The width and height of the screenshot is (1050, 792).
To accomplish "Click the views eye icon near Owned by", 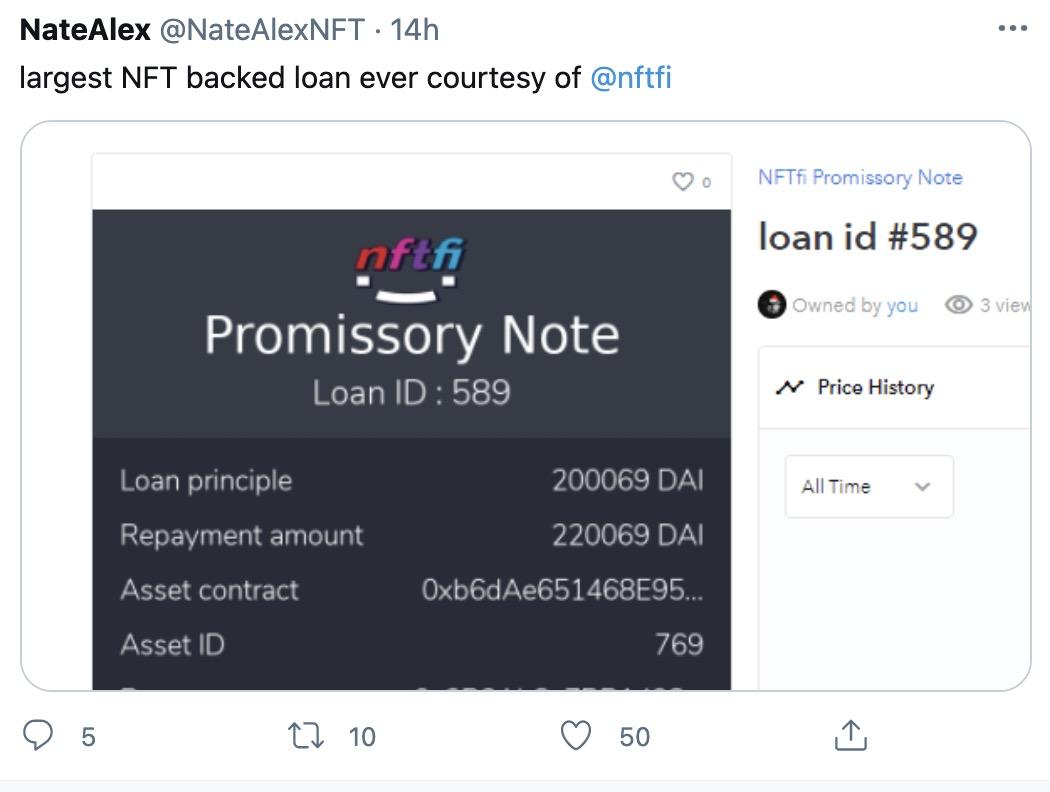I will tap(957, 305).
